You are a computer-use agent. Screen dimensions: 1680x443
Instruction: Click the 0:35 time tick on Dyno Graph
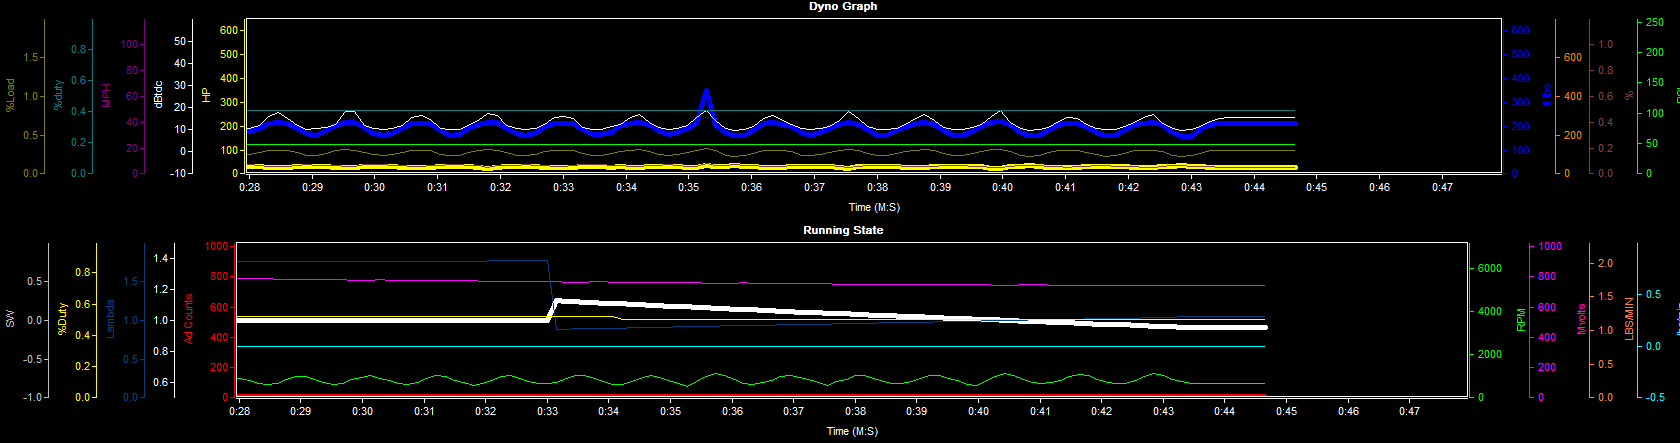tap(688, 187)
